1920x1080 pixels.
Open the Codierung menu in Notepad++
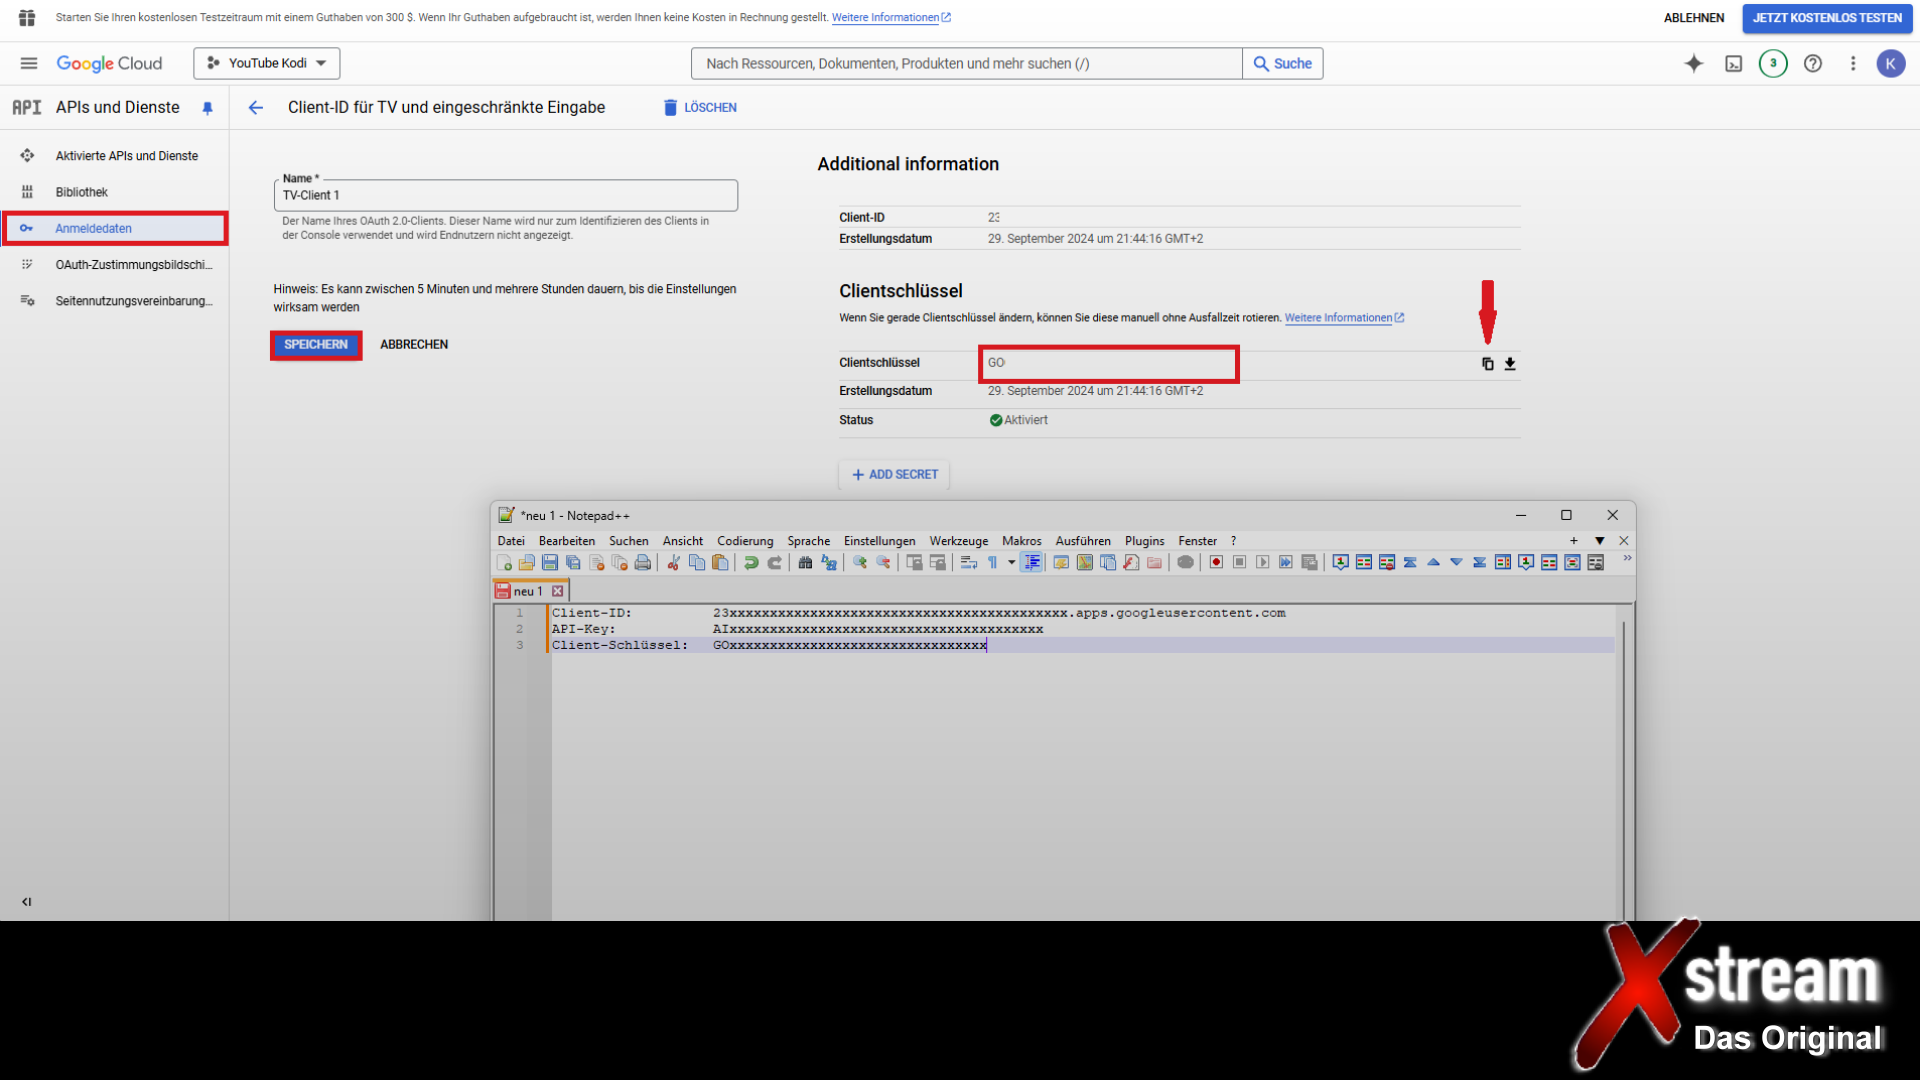[x=744, y=541]
